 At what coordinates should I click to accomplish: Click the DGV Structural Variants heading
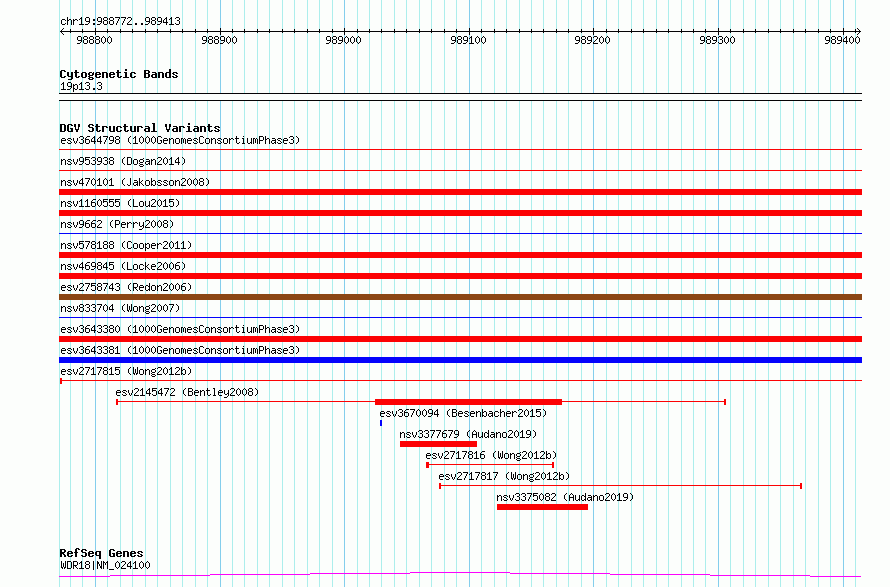(140, 128)
